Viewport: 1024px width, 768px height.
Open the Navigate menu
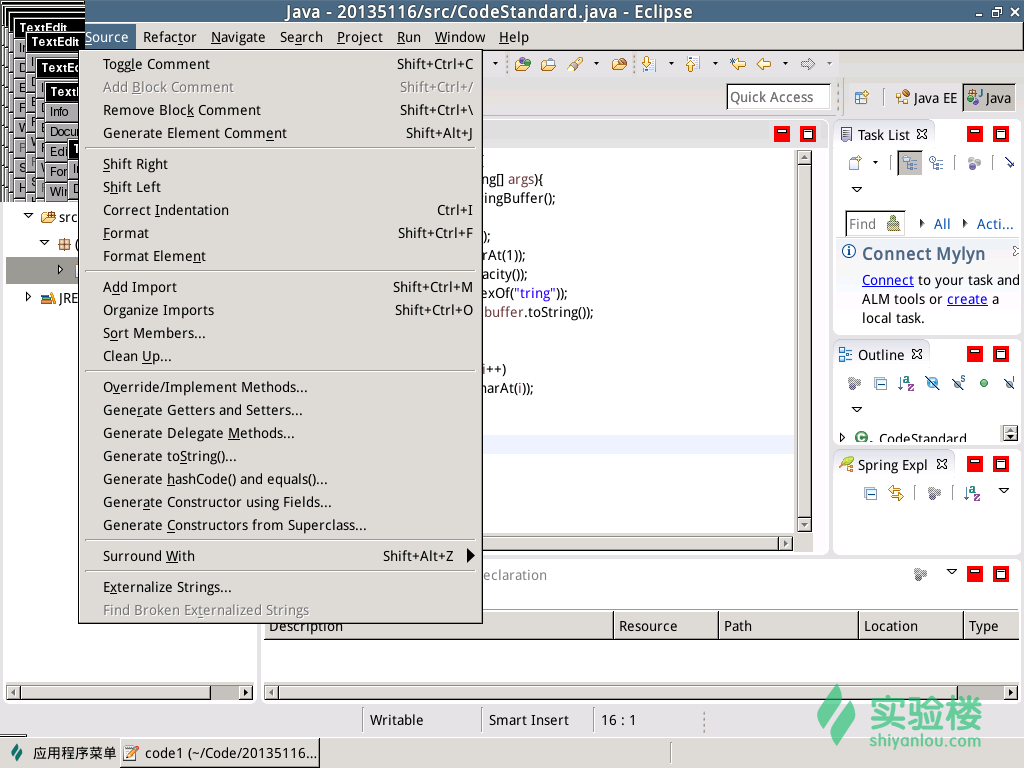[x=238, y=37]
